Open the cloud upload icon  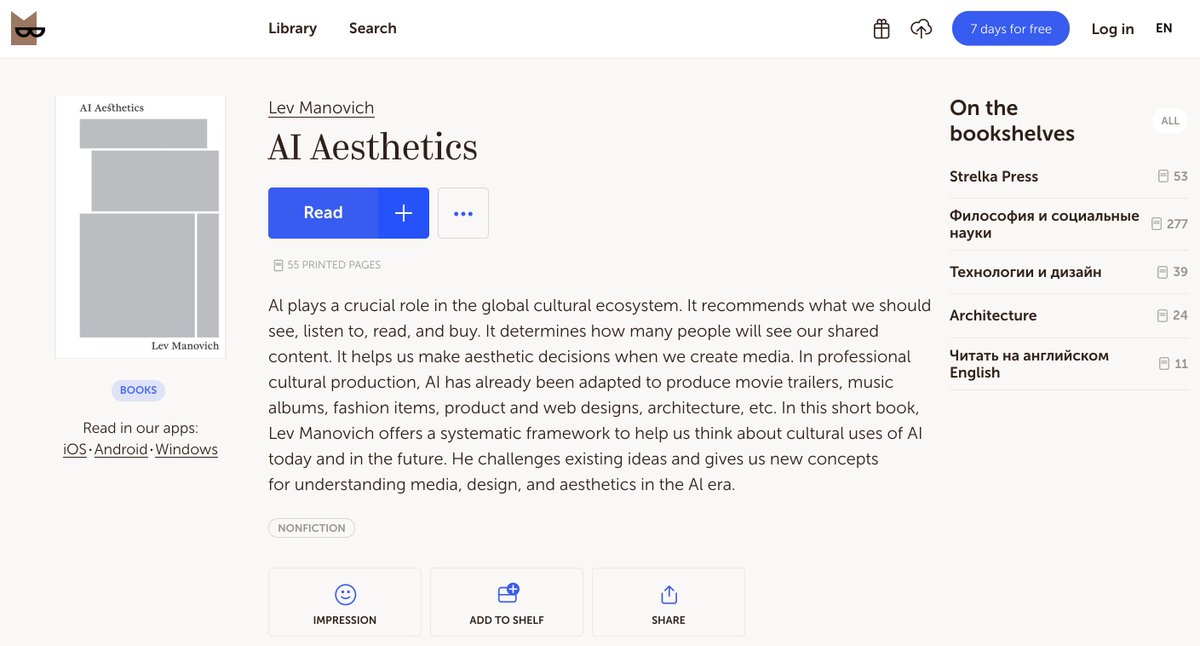[x=921, y=29]
